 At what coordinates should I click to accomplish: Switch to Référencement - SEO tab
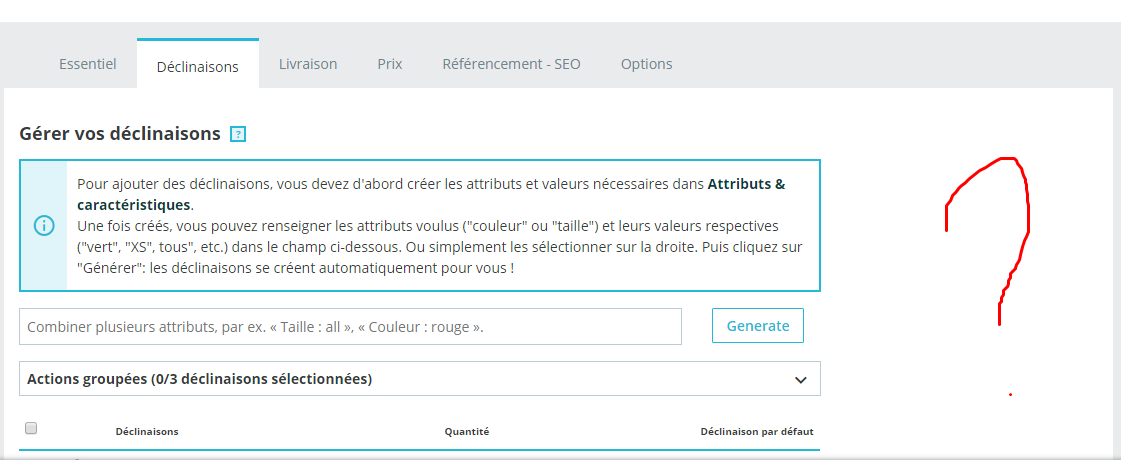(x=511, y=64)
